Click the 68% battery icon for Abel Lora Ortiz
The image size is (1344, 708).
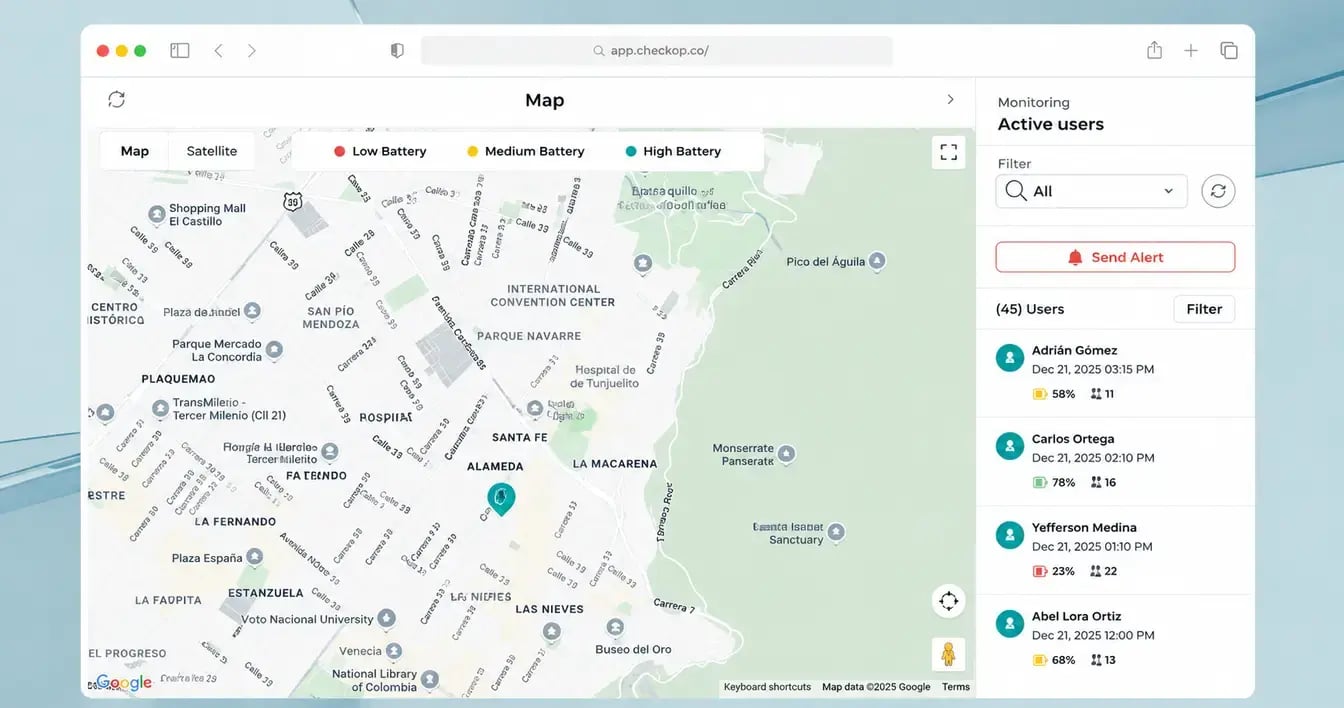coord(1040,660)
